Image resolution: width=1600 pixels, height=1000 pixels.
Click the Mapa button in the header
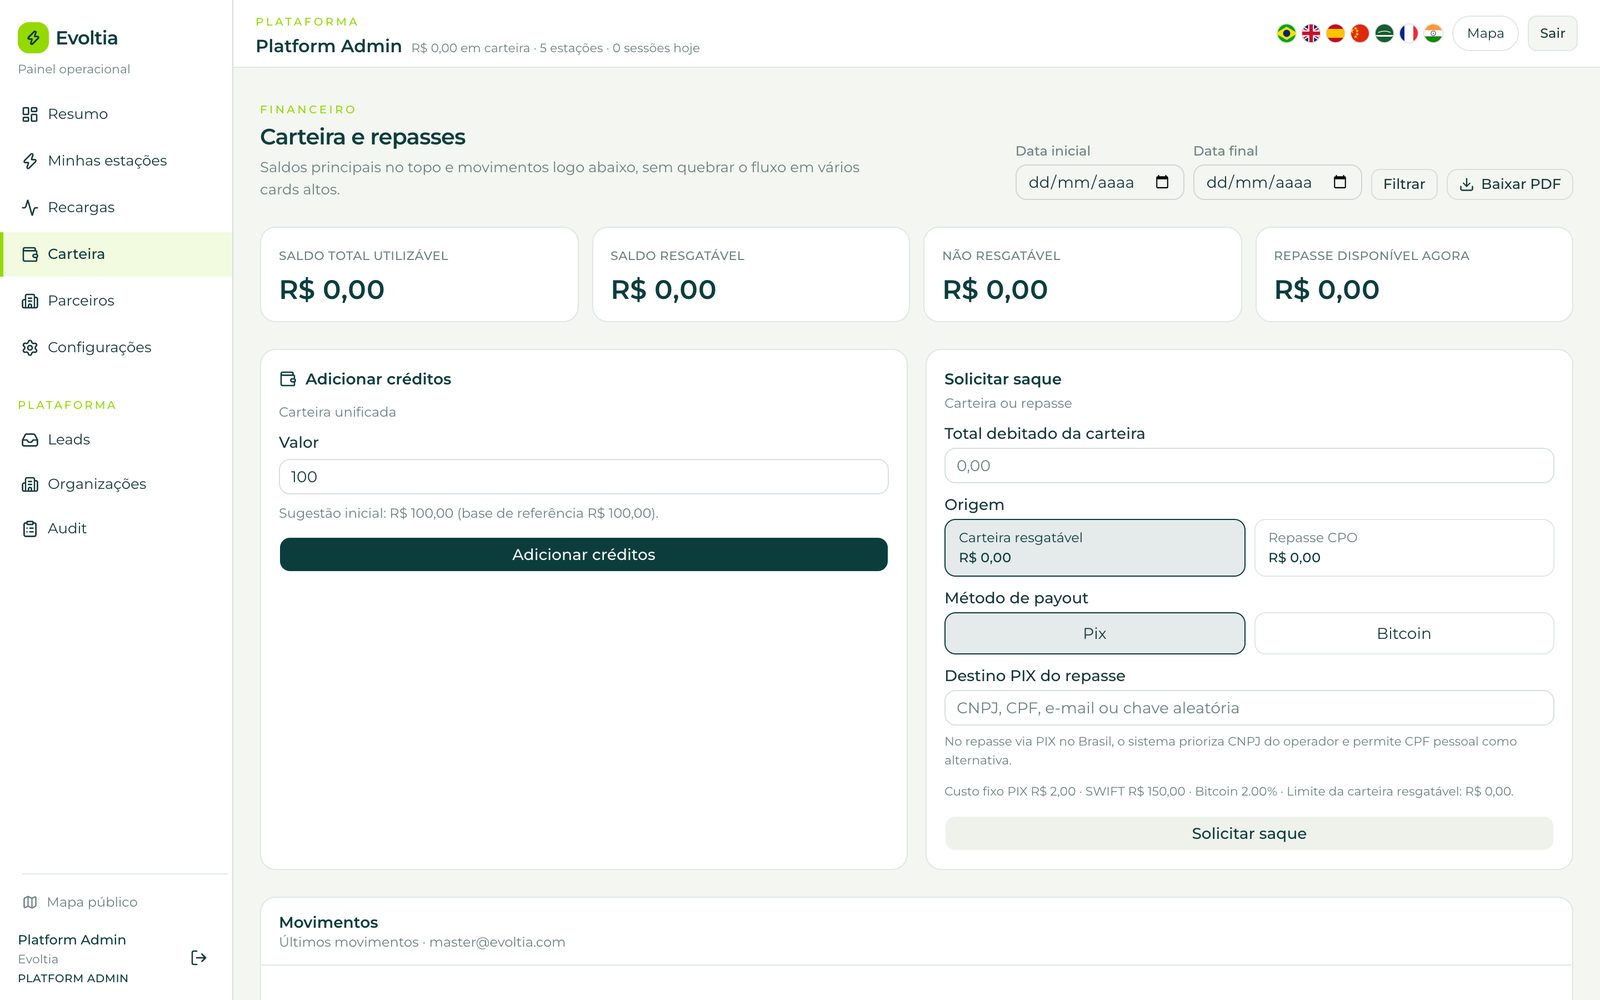tap(1485, 33)
